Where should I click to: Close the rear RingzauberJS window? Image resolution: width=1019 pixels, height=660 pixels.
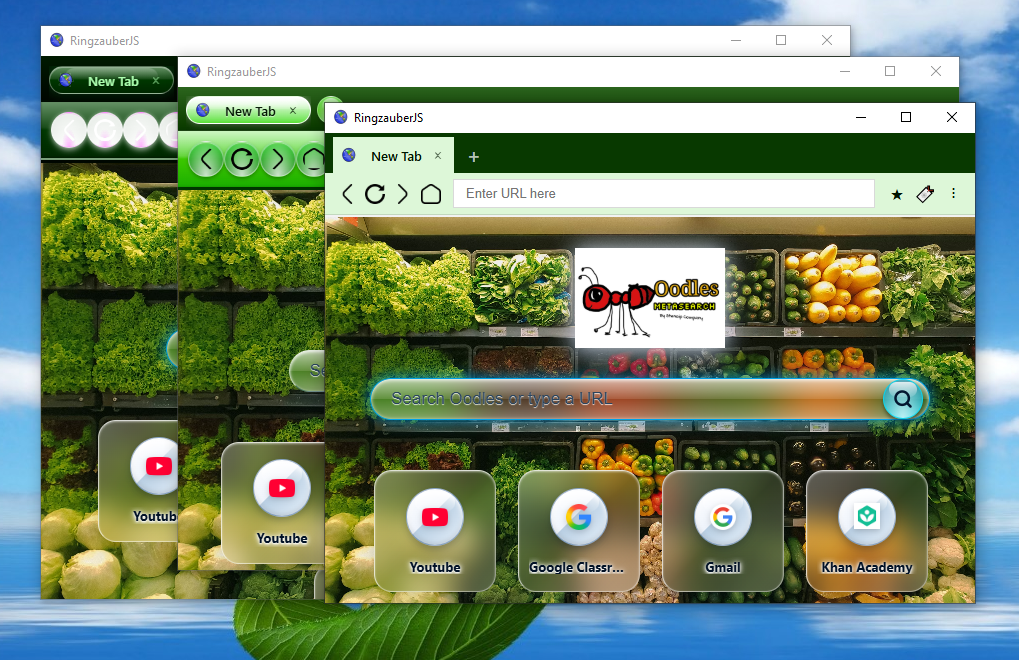click(x=827, y=40)
